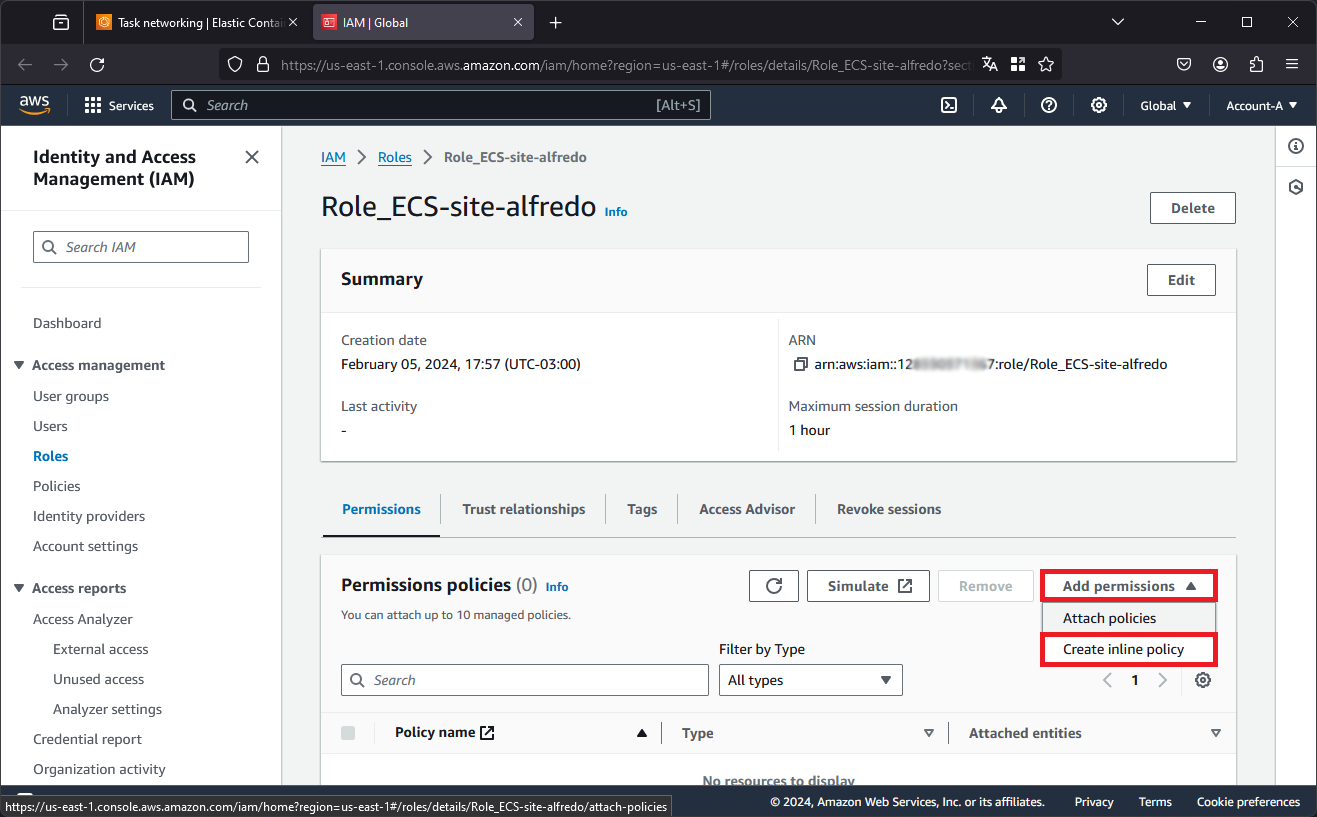Click the translate page icon in address bar
This screenshot has height=817, width=1317.
point(990,64)
